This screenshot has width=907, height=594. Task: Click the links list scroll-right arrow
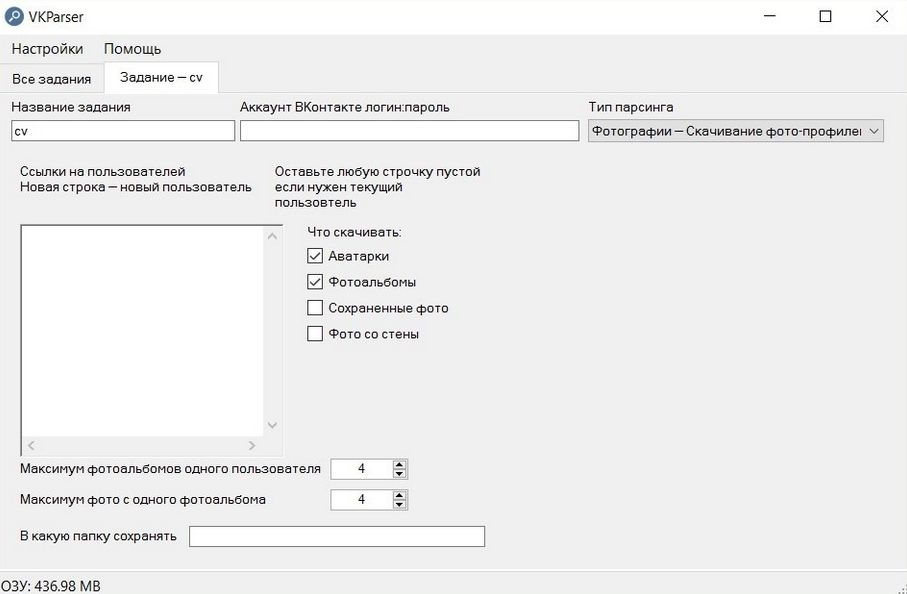click(252, 446)
